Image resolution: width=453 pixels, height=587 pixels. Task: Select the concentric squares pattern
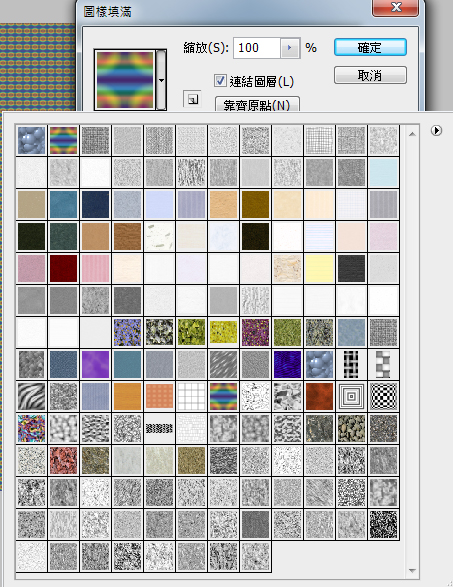[351, 396]
